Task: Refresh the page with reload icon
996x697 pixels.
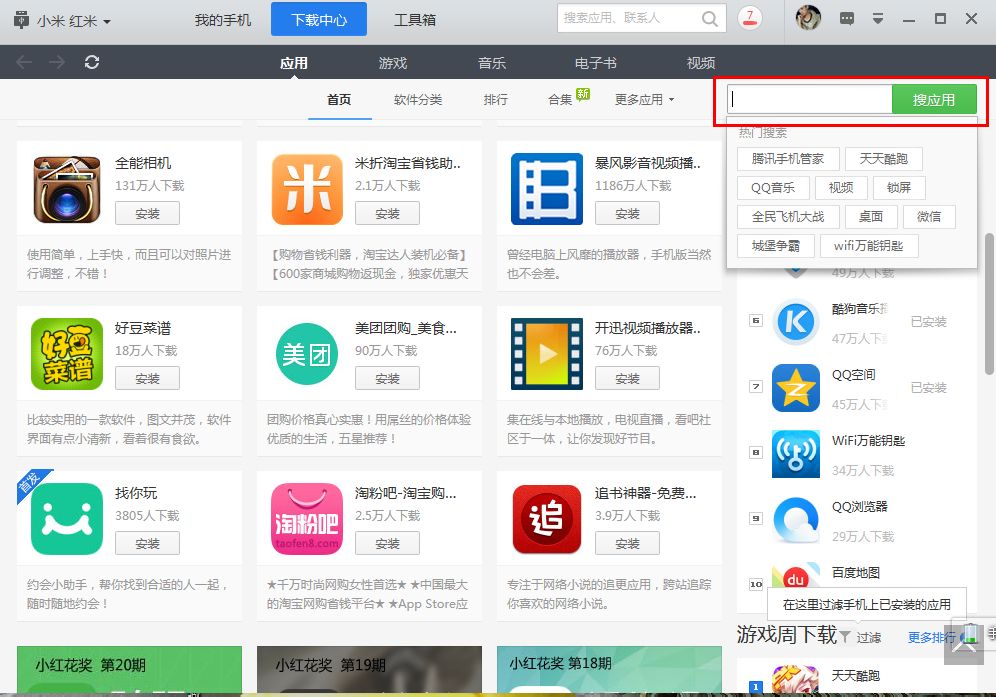Action: pos(92,62)
